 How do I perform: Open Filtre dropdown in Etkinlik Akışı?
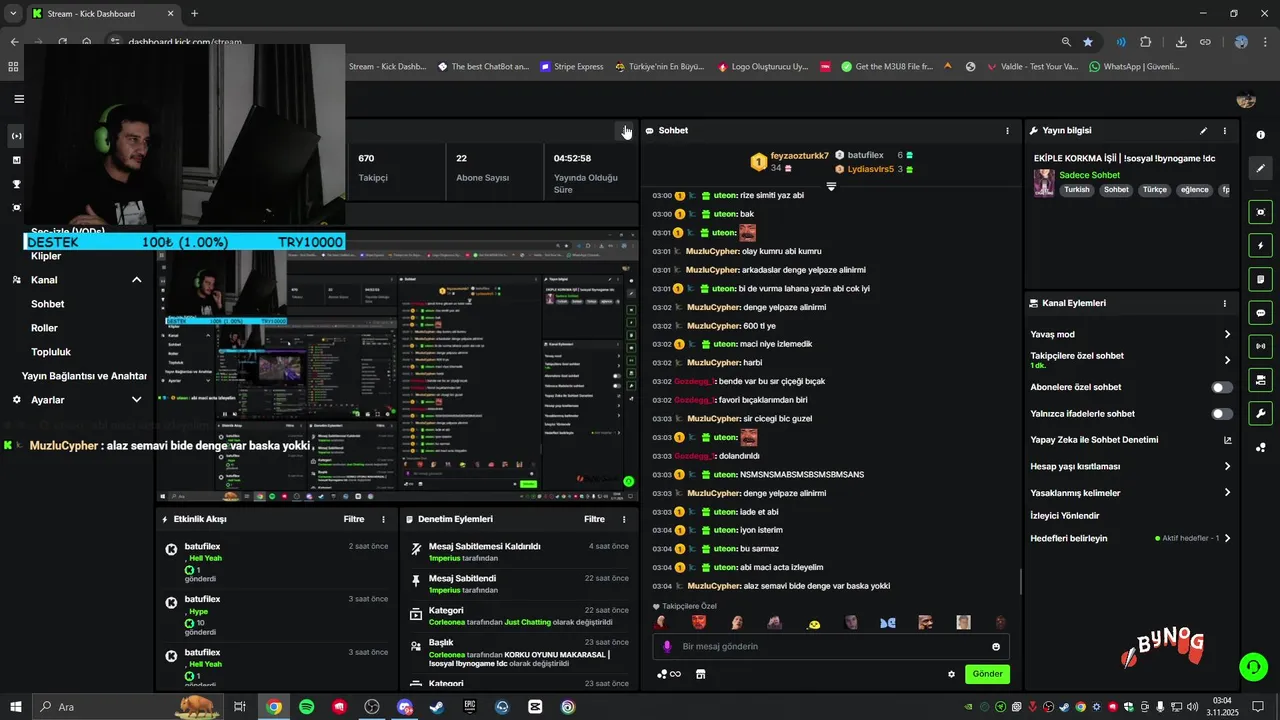(354, 520)
